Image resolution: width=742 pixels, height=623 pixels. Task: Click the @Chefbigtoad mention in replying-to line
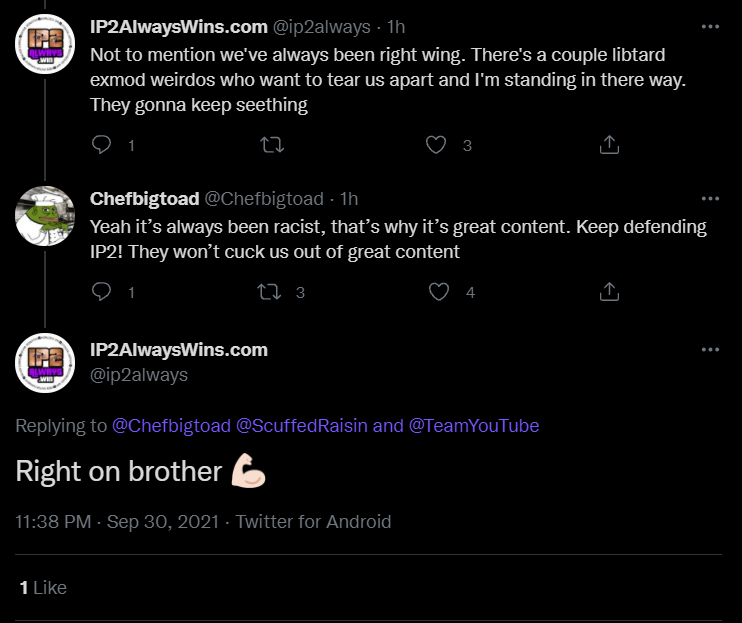[x=171, y=426]
